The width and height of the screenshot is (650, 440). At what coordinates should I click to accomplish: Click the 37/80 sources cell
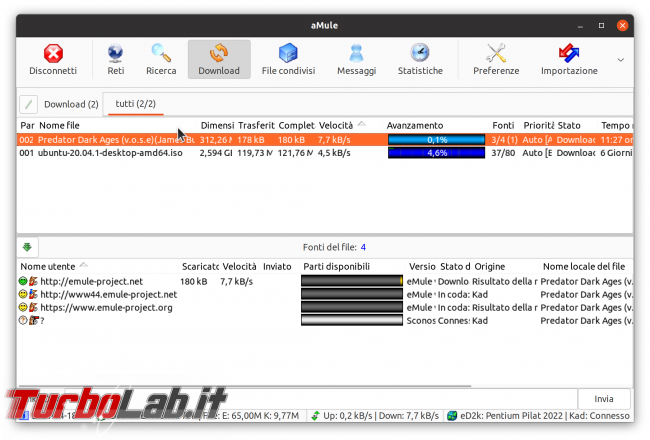(503, 153)
